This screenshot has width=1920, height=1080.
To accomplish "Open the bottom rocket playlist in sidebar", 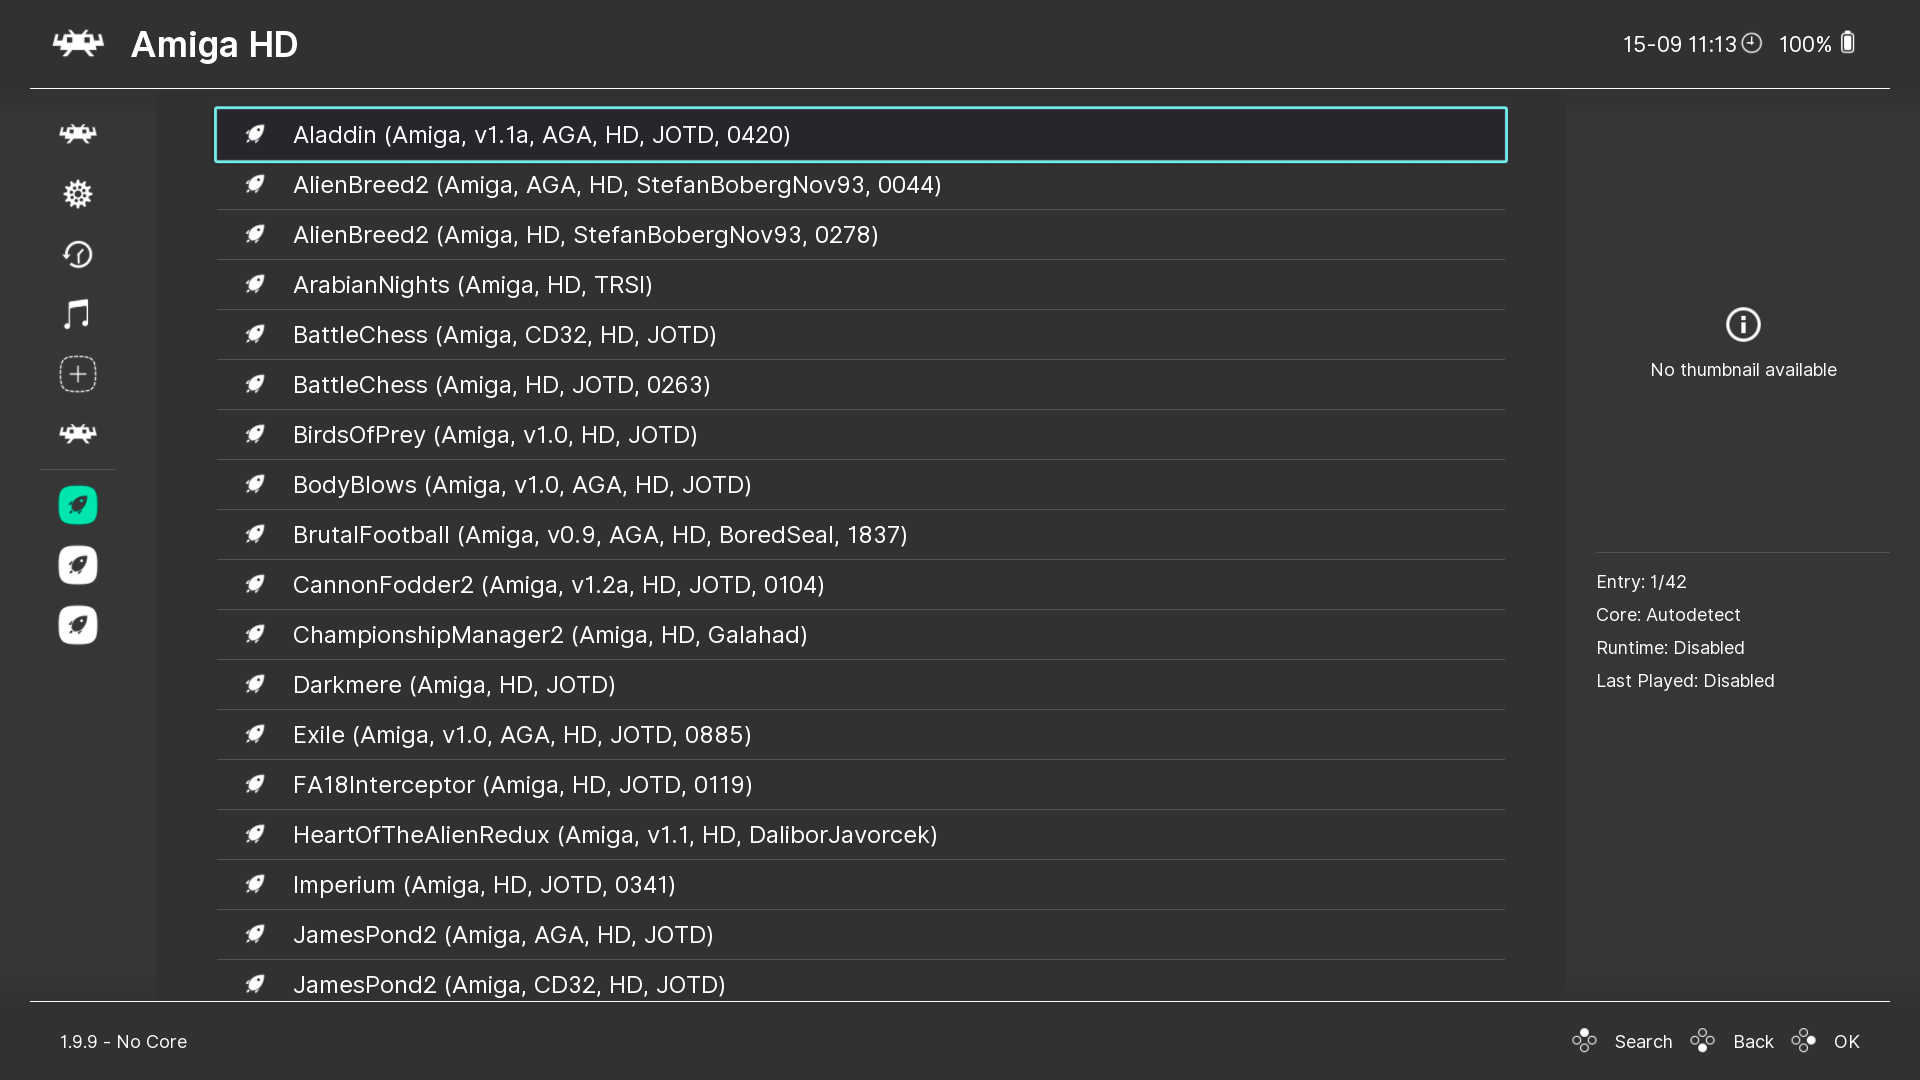I will tap(78, 625).
